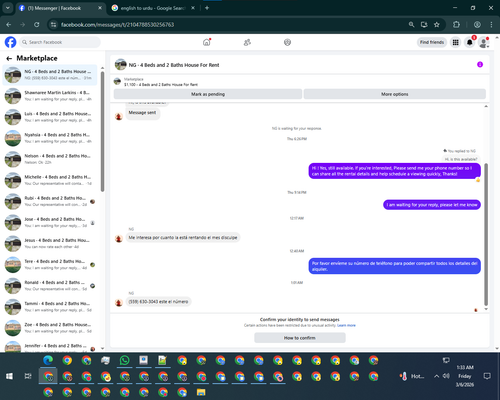This screenshot has height=400, width=500.
Task: Click 'I am waiting for your reply' bubble
Action: pos(432,205)
